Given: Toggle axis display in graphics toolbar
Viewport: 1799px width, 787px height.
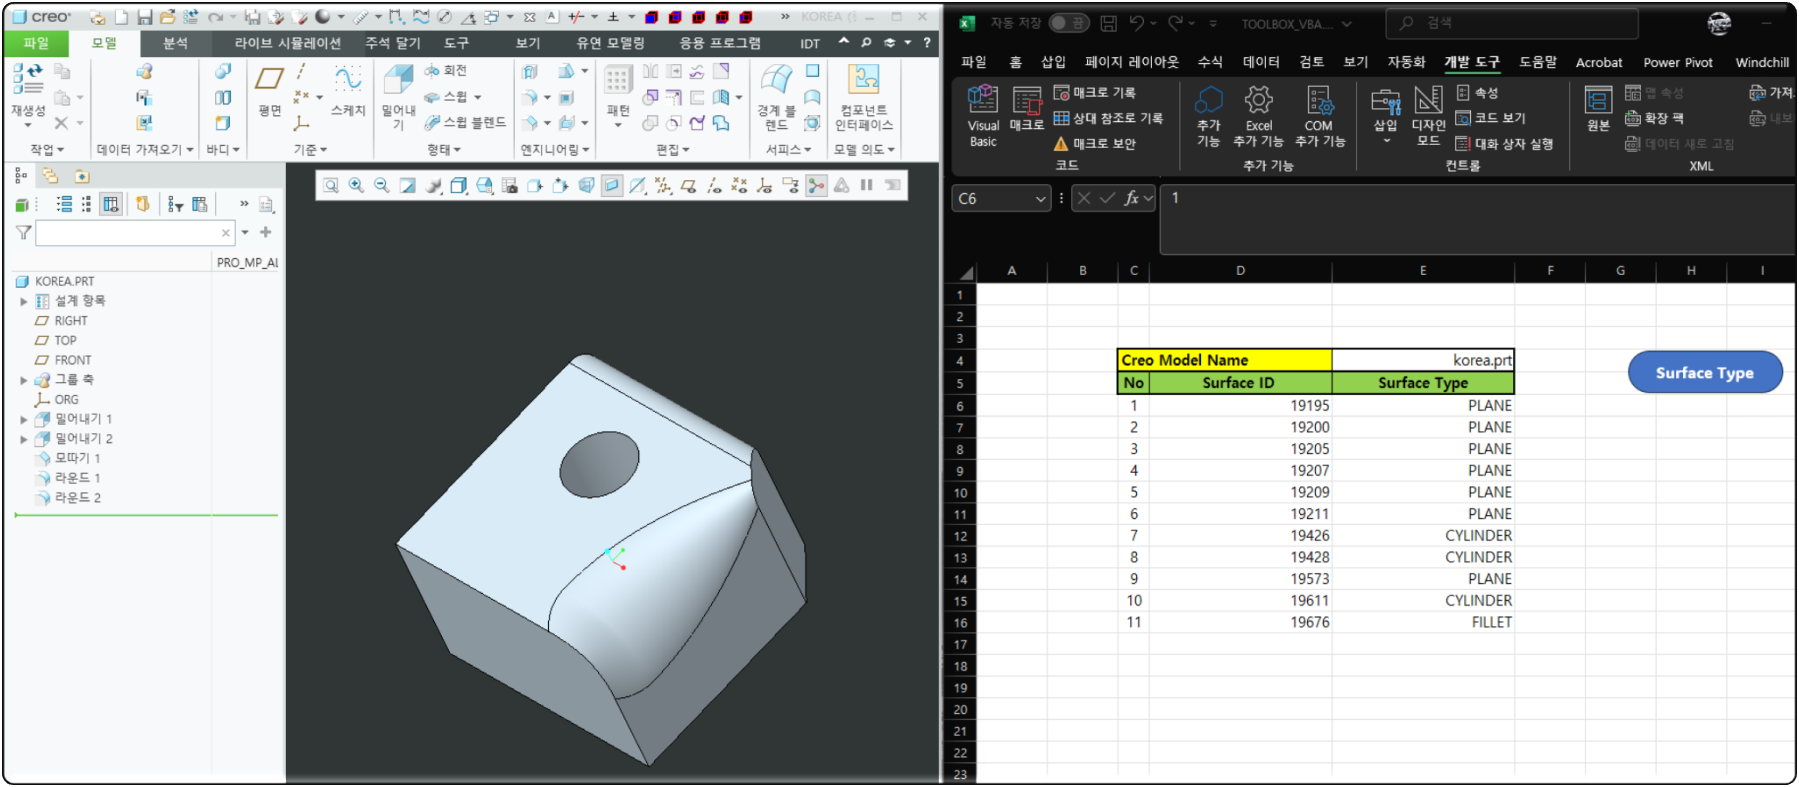Looking at the screenshot, I should [714, 185].
